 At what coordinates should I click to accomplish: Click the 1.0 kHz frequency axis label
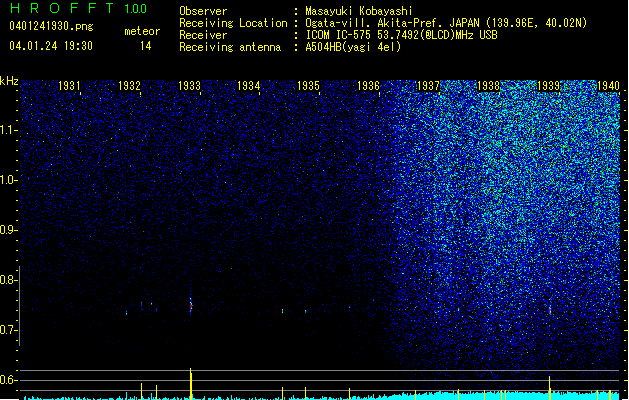pos(8,181)
